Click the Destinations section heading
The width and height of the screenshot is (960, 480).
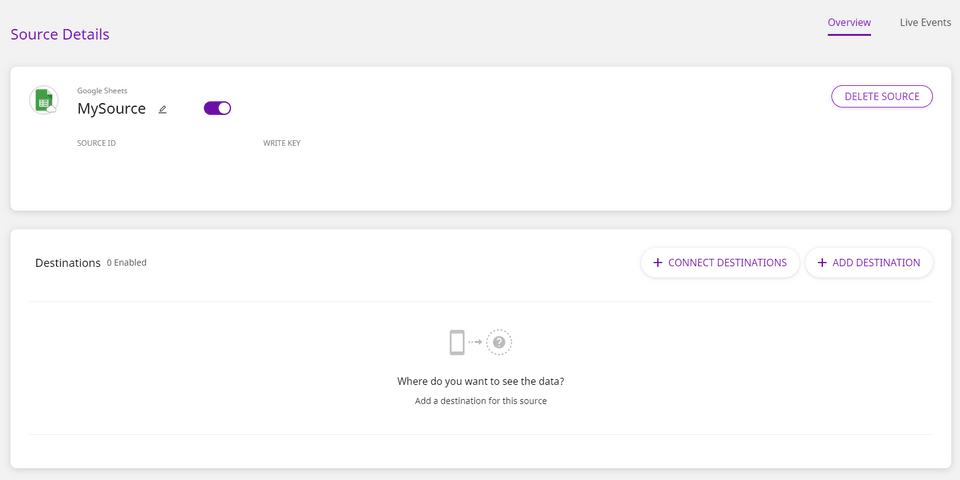click(68, 263)
